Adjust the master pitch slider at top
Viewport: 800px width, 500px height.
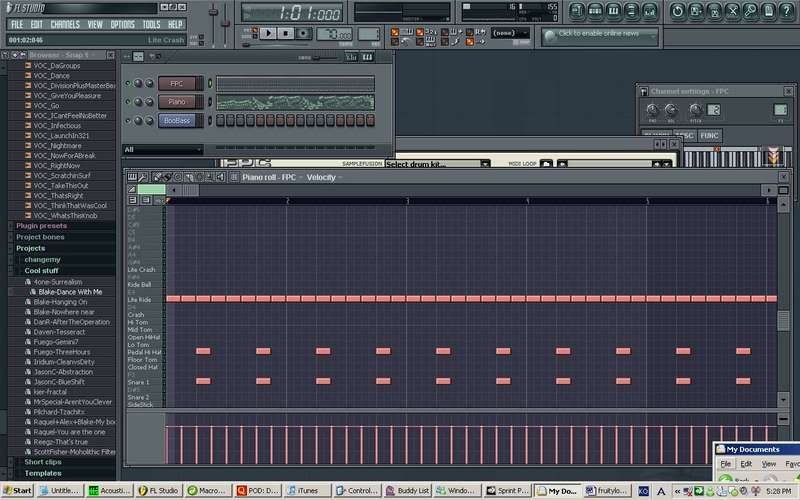225,23
